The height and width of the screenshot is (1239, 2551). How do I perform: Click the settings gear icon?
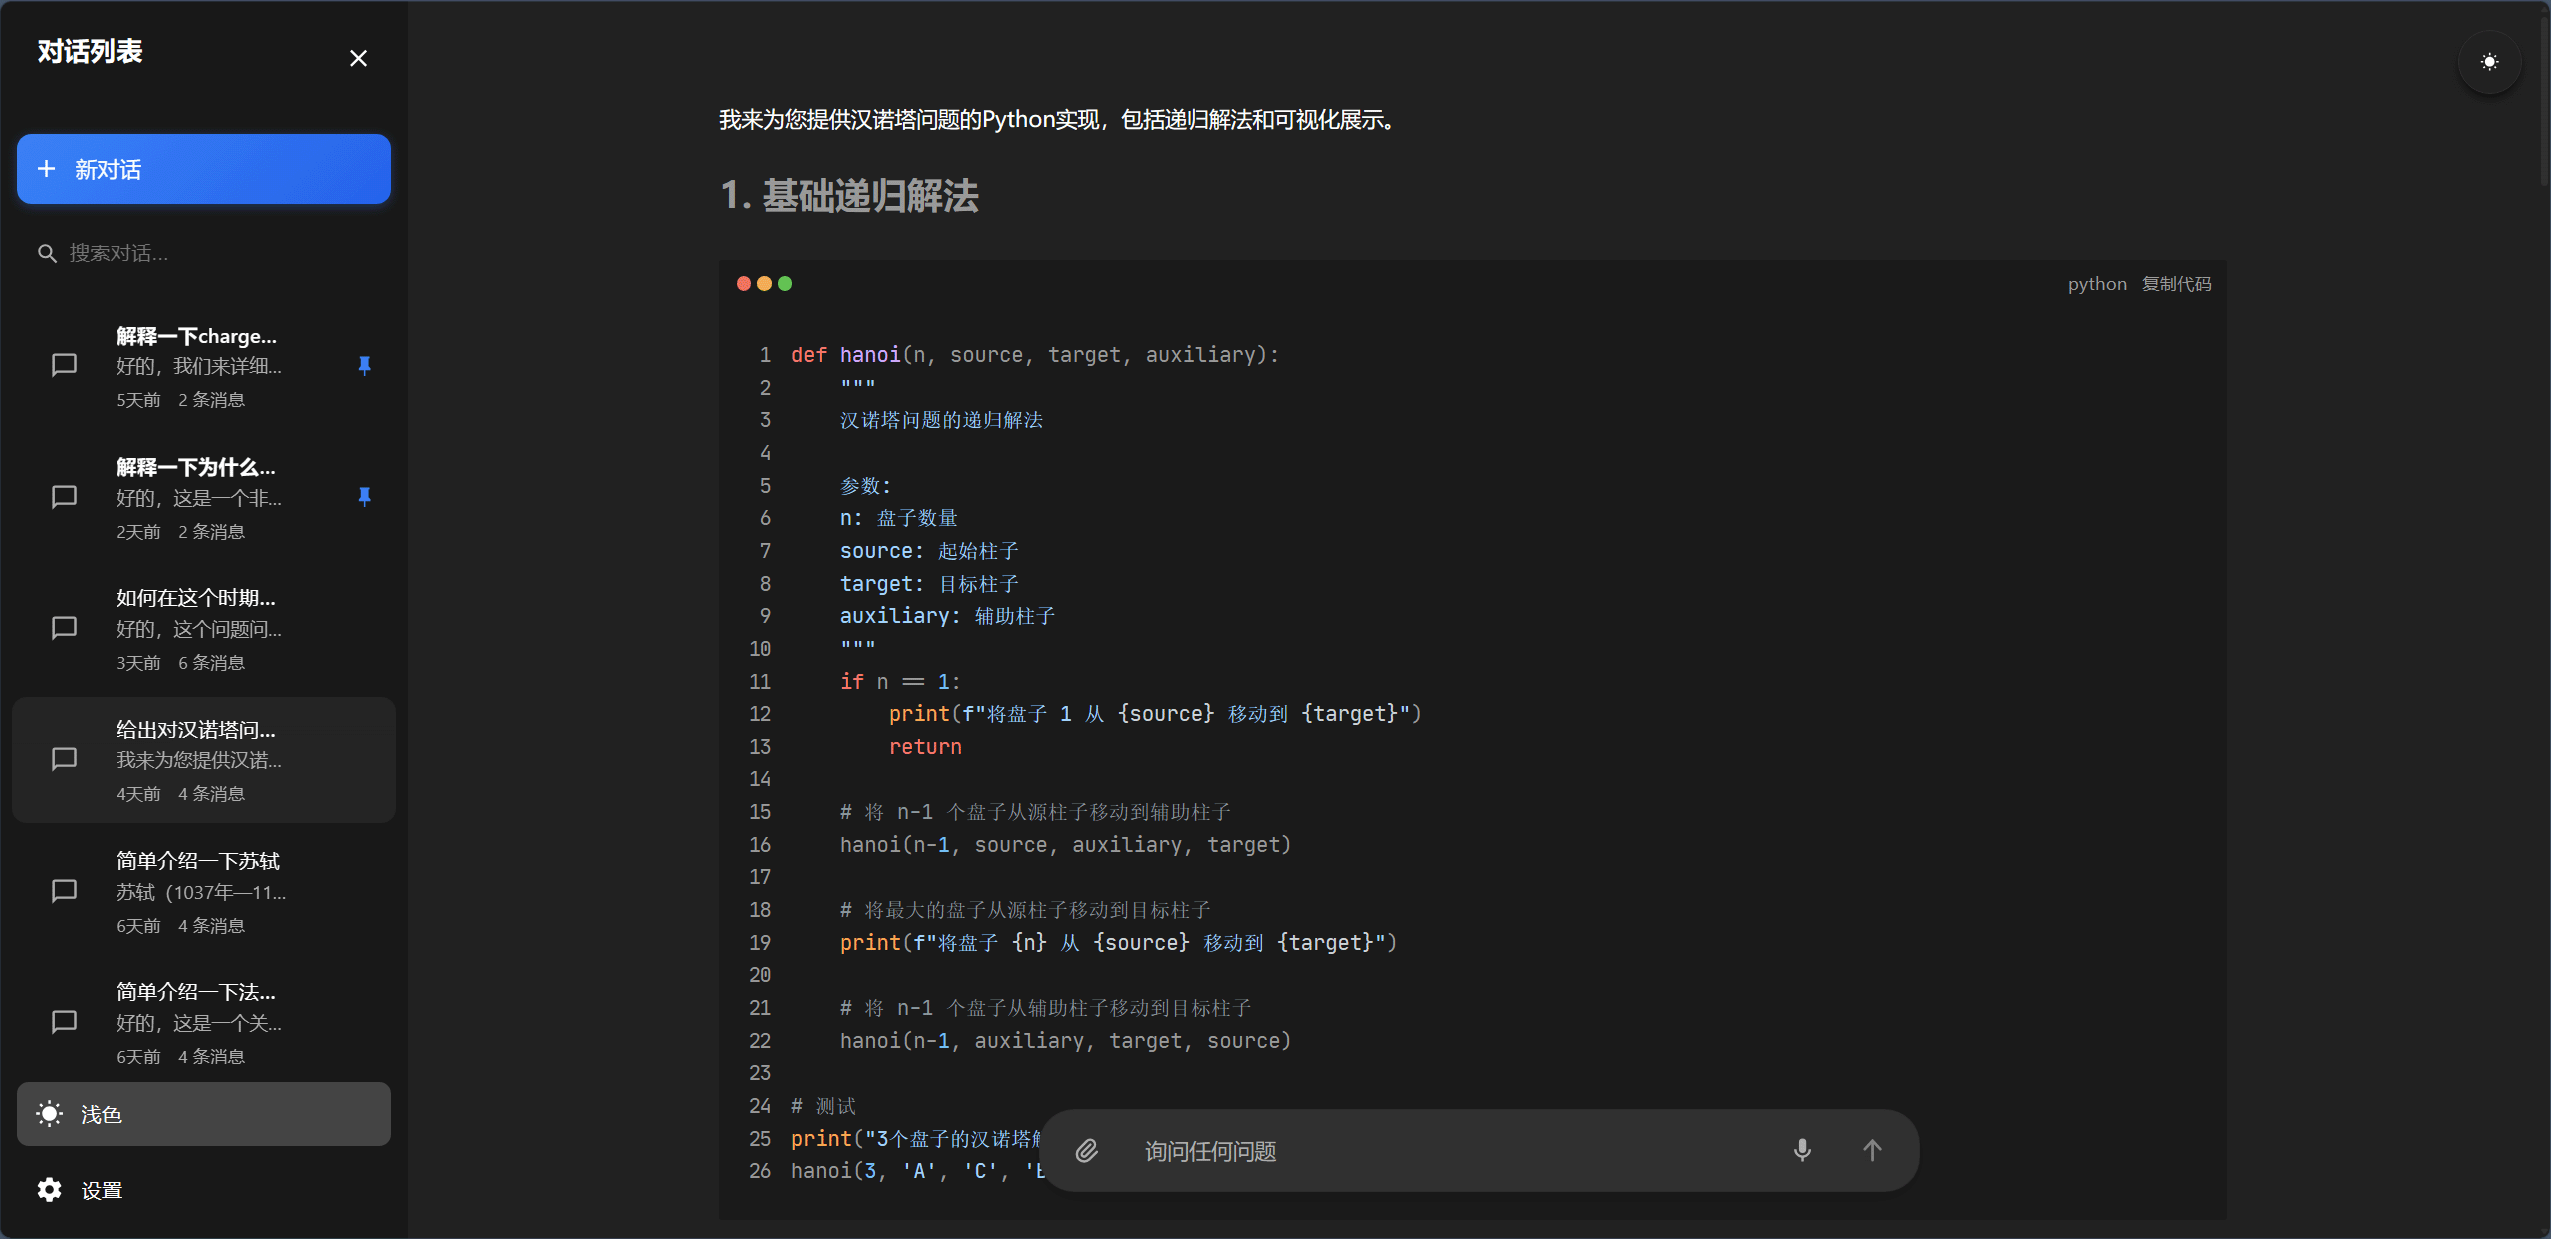point(49,1189)
